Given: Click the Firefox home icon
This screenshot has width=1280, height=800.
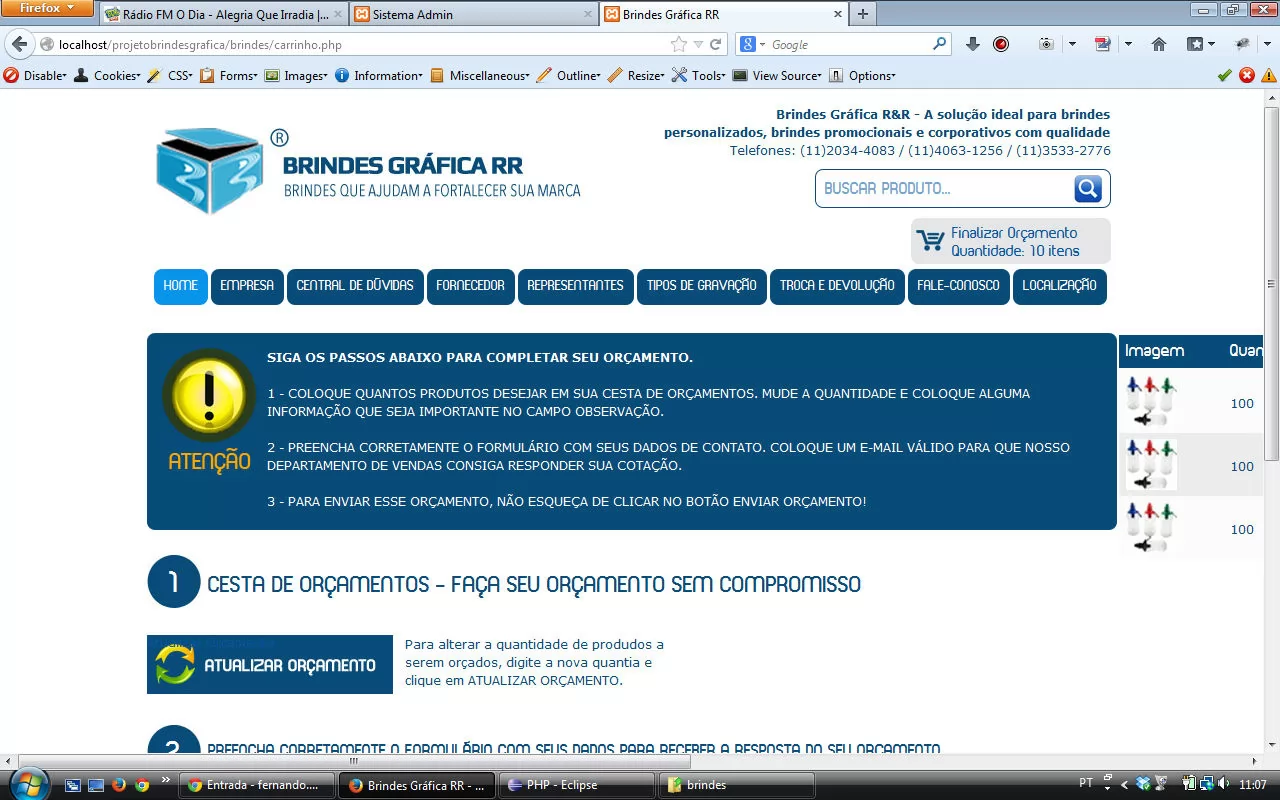Looking at the screenshot, I should 1159,44.
